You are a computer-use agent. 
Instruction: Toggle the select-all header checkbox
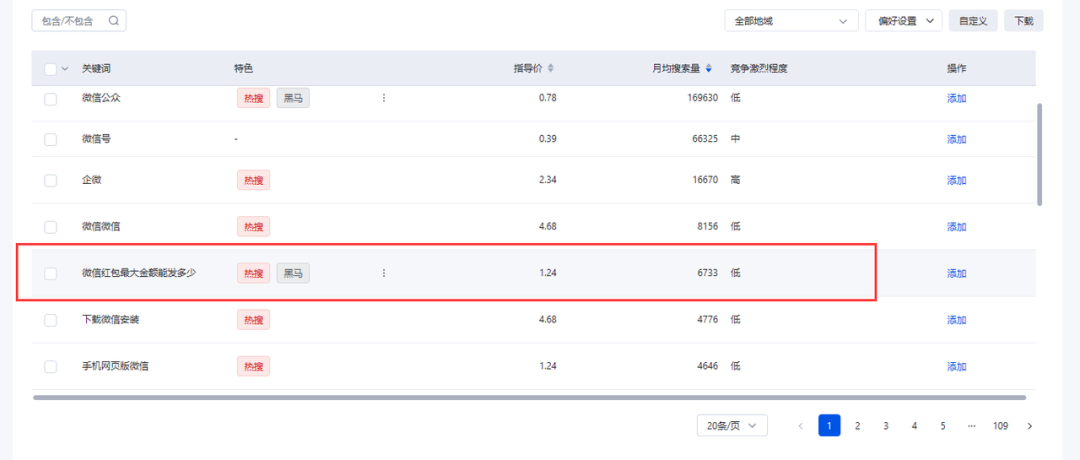tap(50, 69)
